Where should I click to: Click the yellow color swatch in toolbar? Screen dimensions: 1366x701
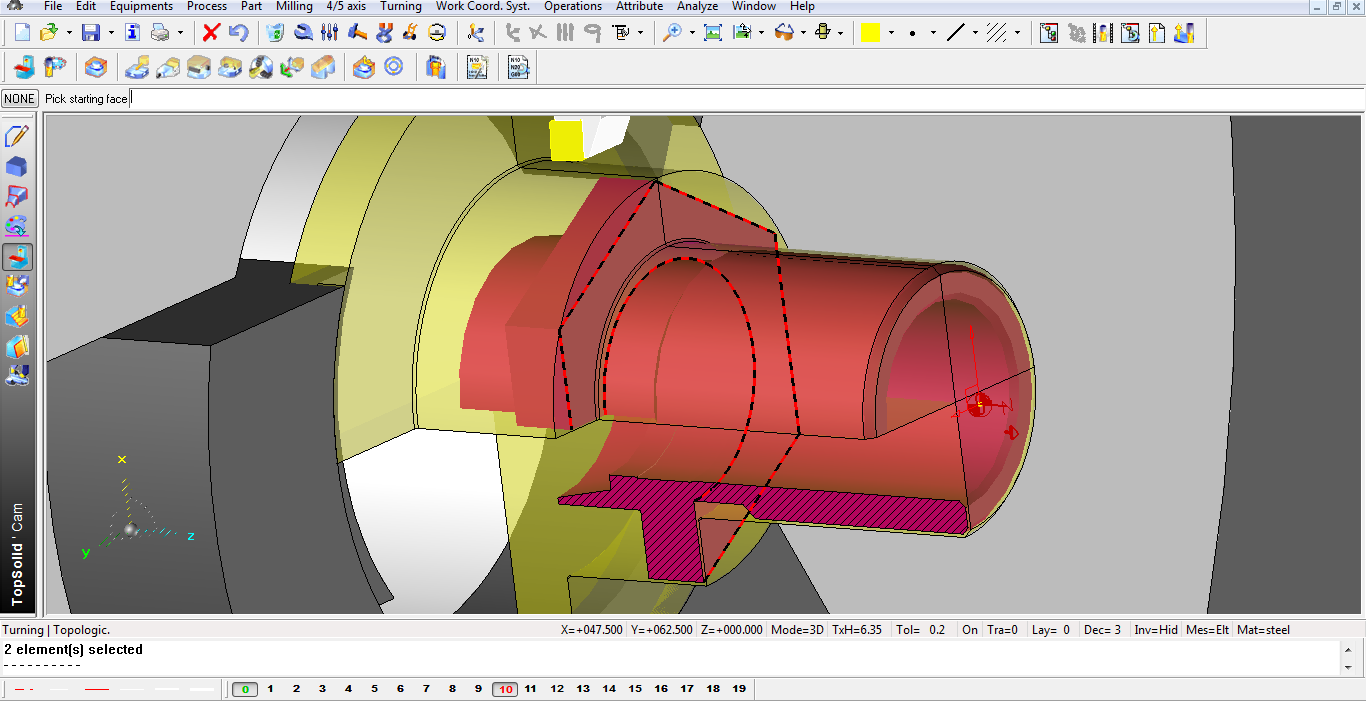click(x=870, y=33)
